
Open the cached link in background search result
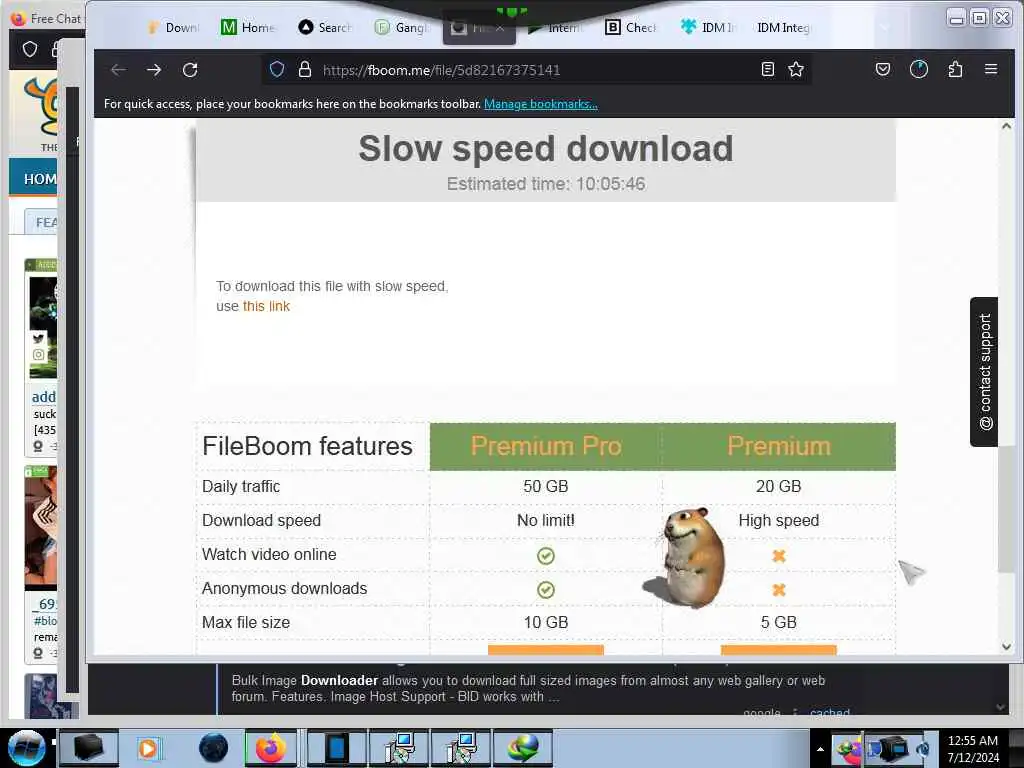click(830, 713)
